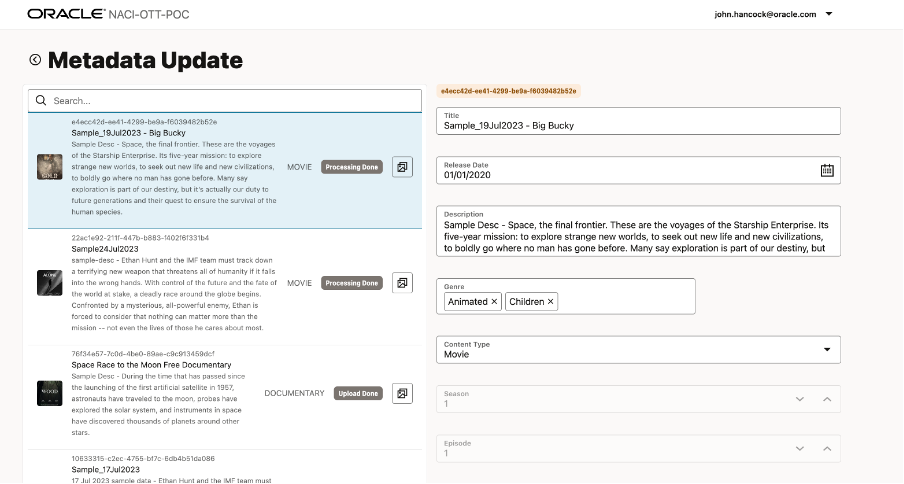Decrease the Episode value

click(800, 449)
